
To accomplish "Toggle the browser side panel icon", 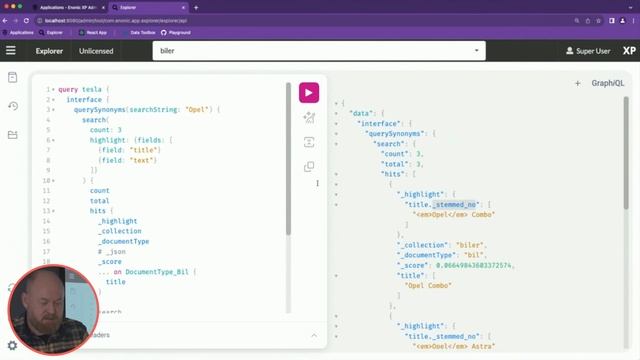I will 611,20.
